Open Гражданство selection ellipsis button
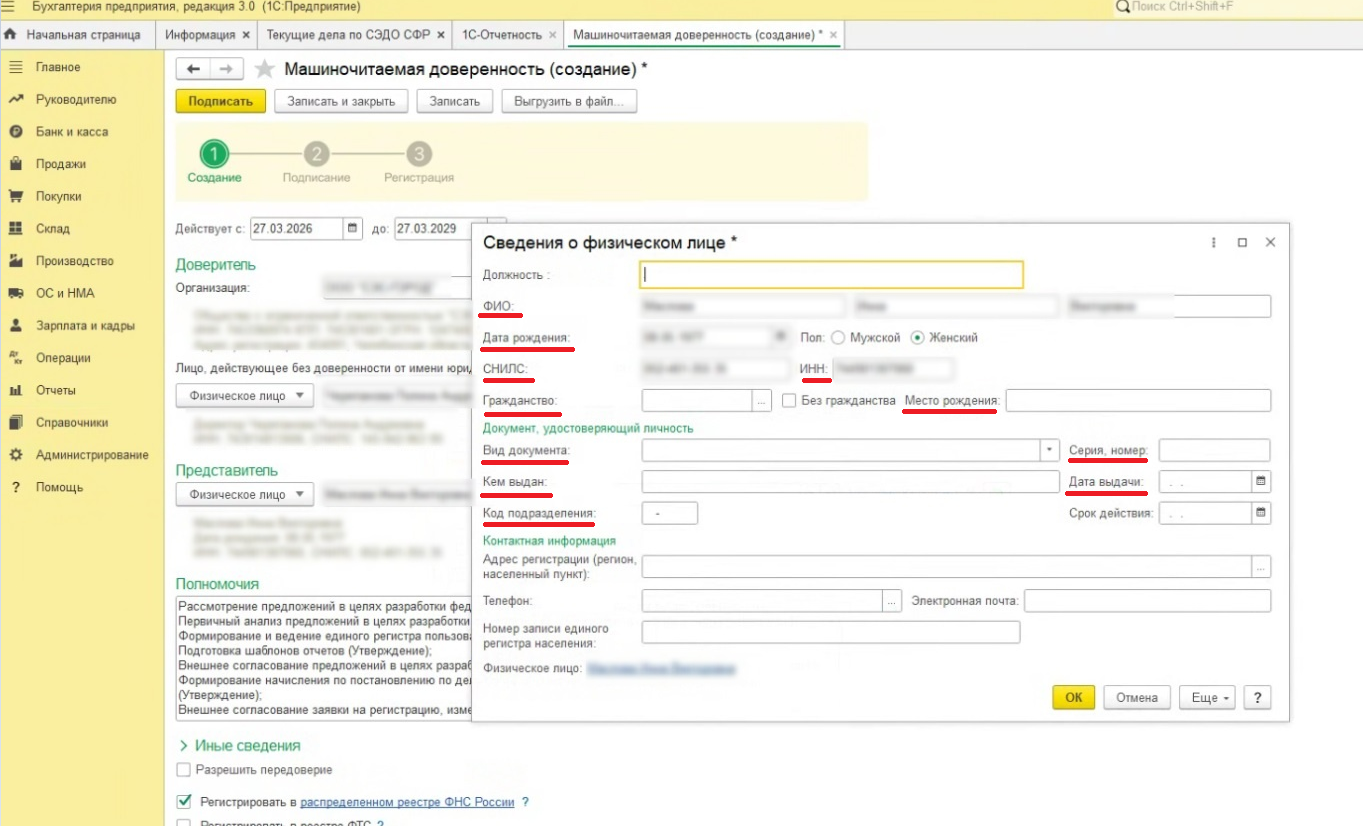The height and width of the screenshot is (826, 1363). tap(762, 401)
